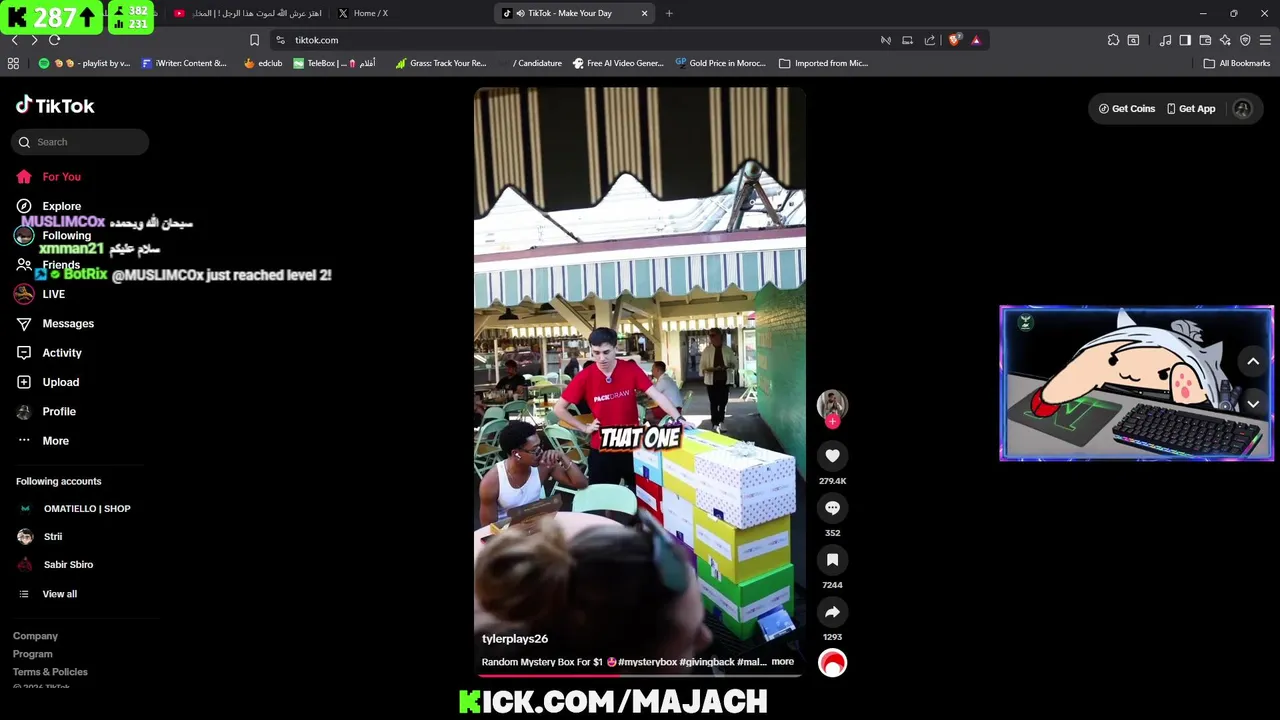
Task: Toggle browser sidebar panel
Action: pyautogui.click(x=1185, y=40)
